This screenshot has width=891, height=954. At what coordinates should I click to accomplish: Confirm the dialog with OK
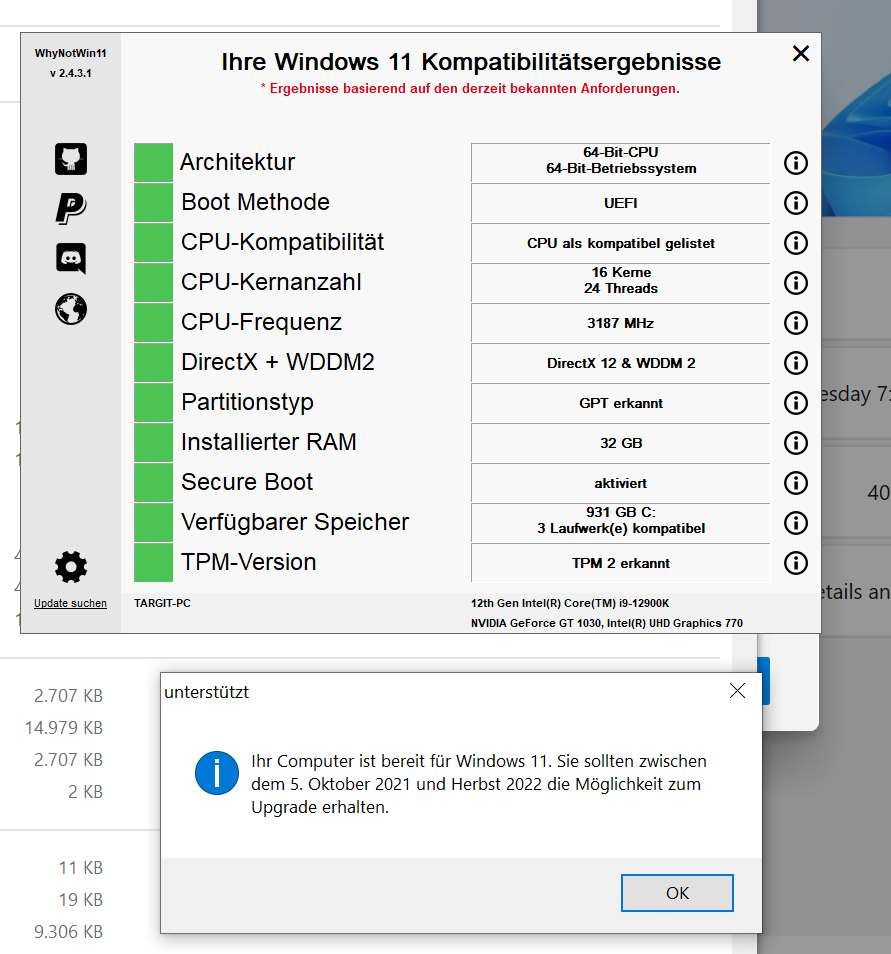click(x=677, y=893)
